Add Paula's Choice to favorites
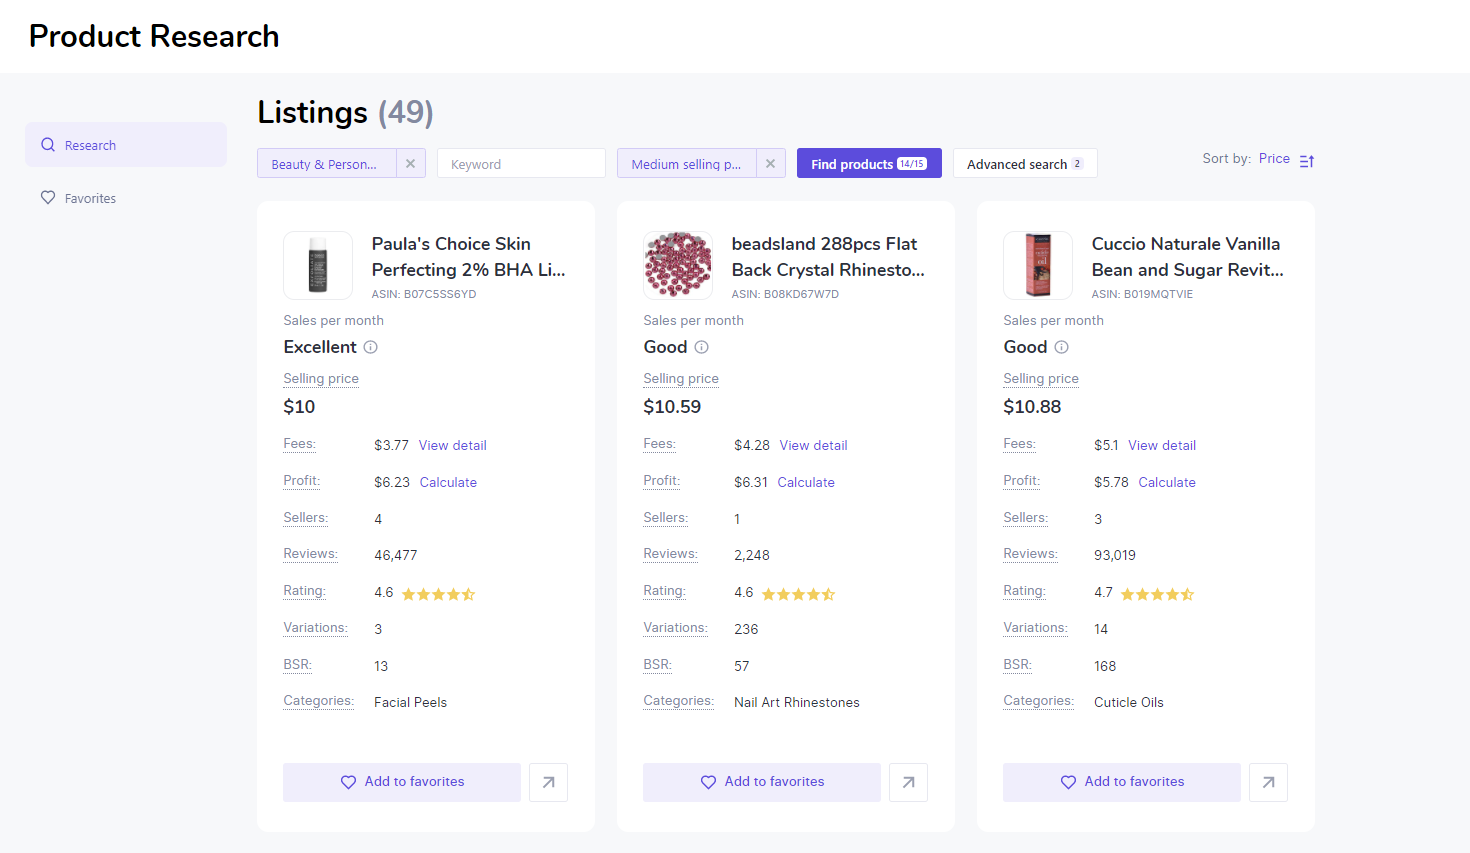The width and height of the screenshot is (1470, 853). 402,782
